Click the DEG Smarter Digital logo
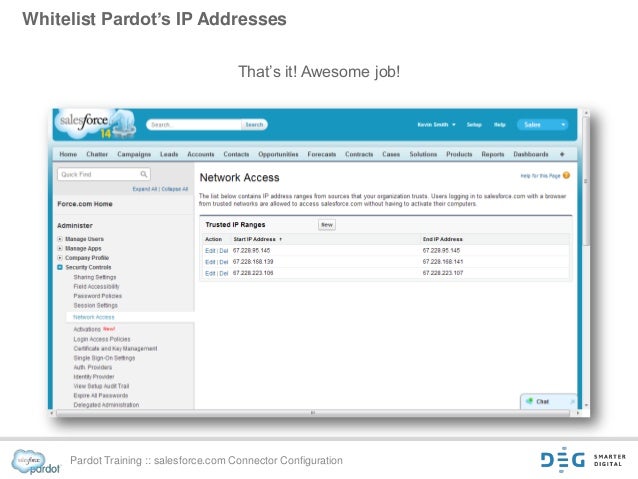 click(x=583, y=460)
